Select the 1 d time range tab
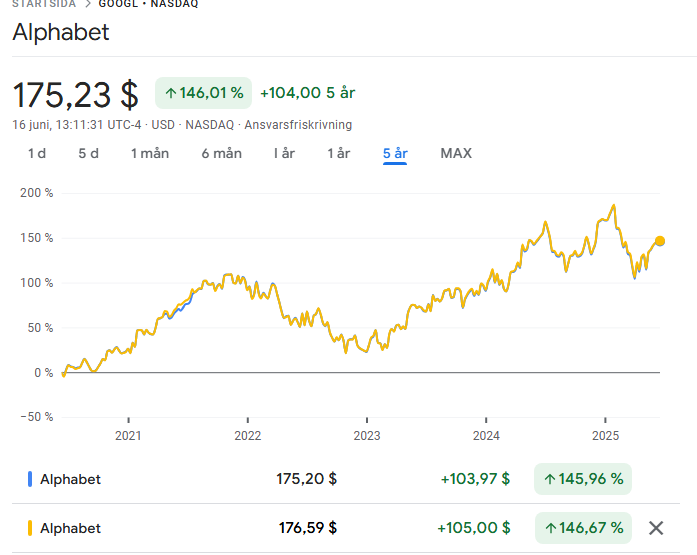 [36, 153]
